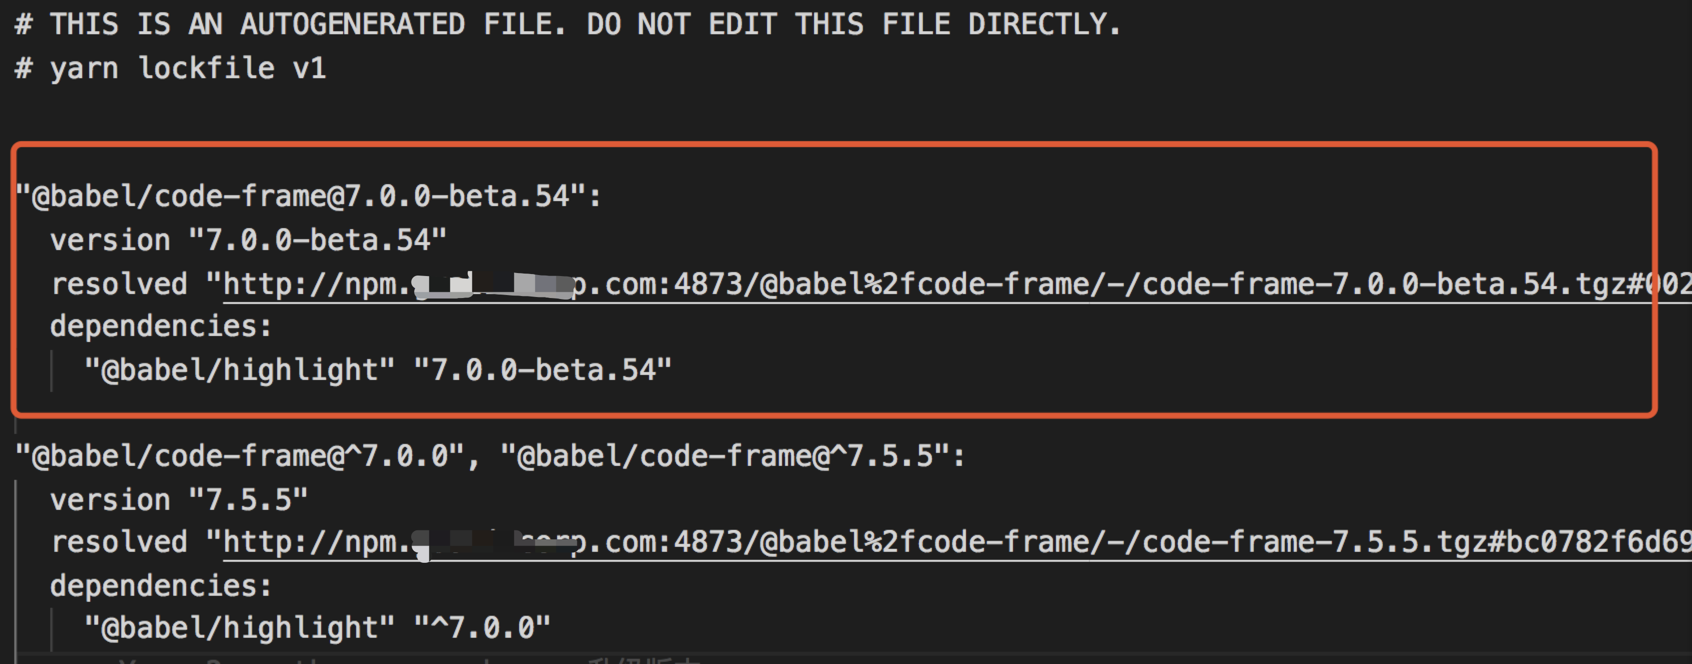
Task: Click the word resolved in second entry
Action: [x=119, y=542]
